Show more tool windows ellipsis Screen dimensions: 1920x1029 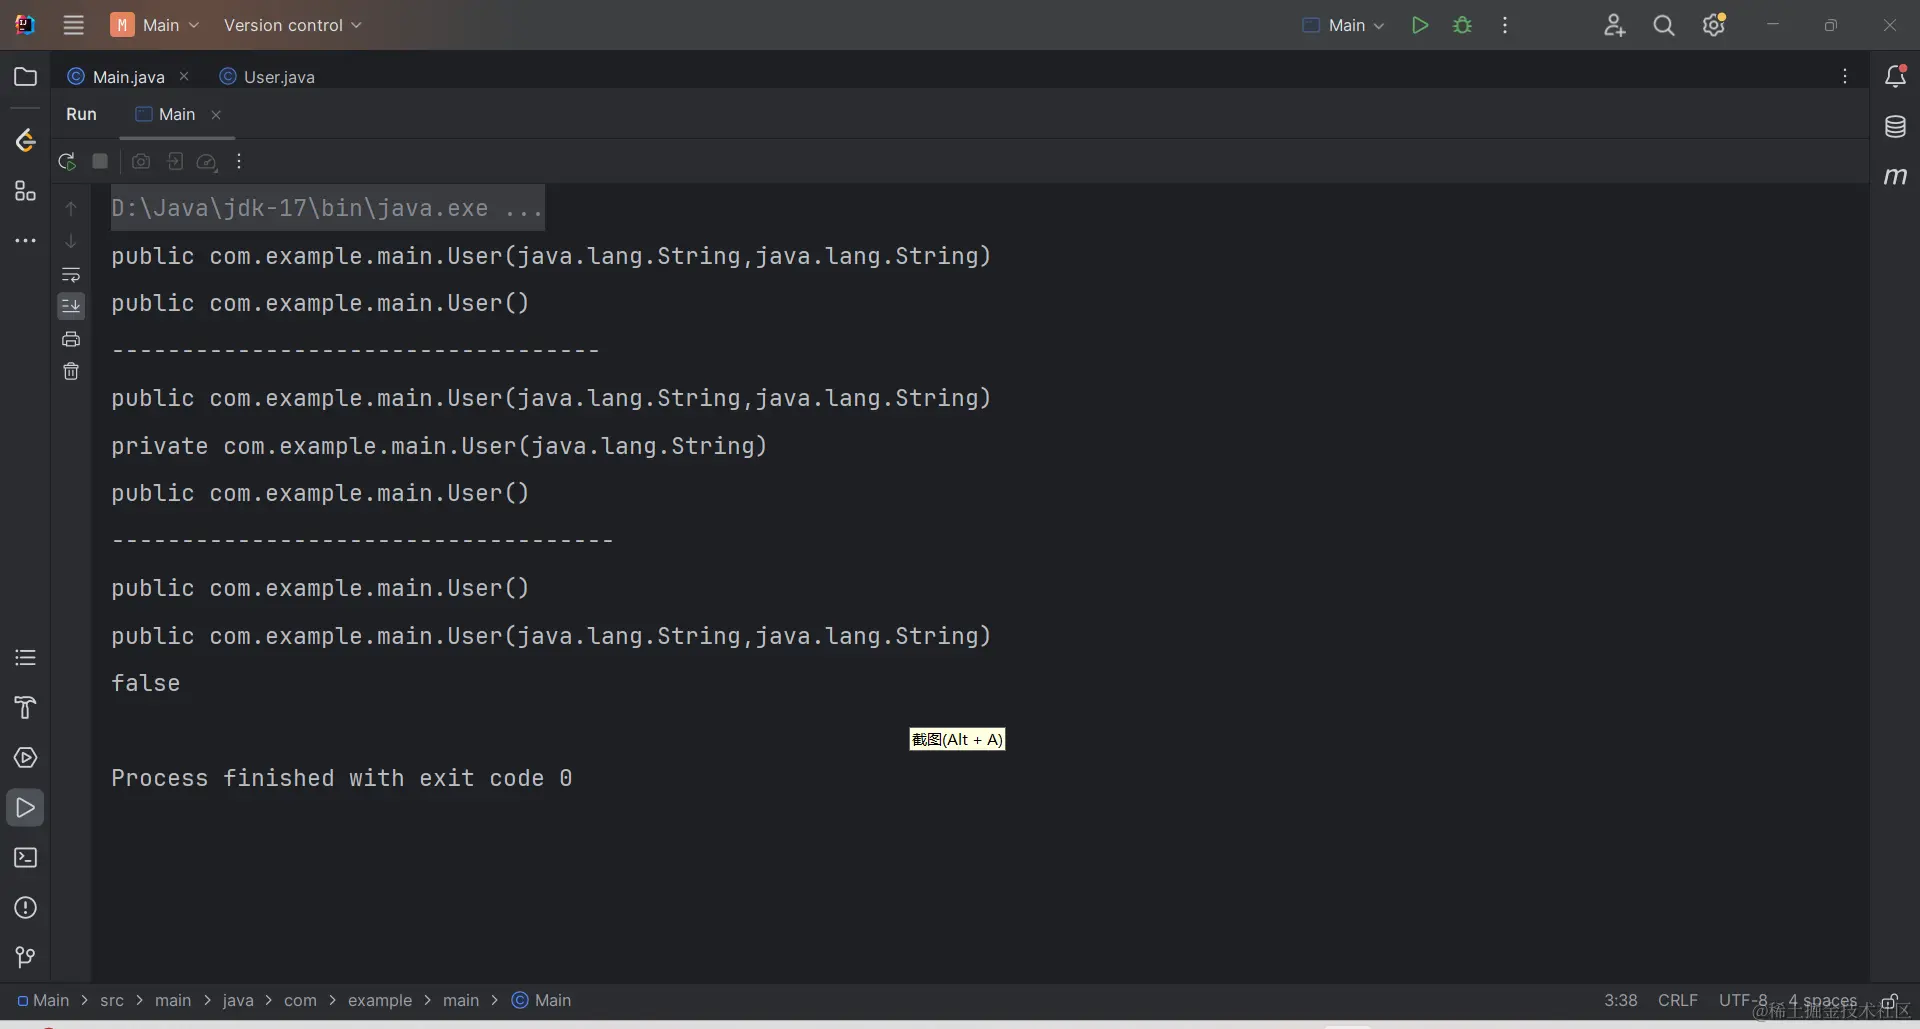(26, 241)
